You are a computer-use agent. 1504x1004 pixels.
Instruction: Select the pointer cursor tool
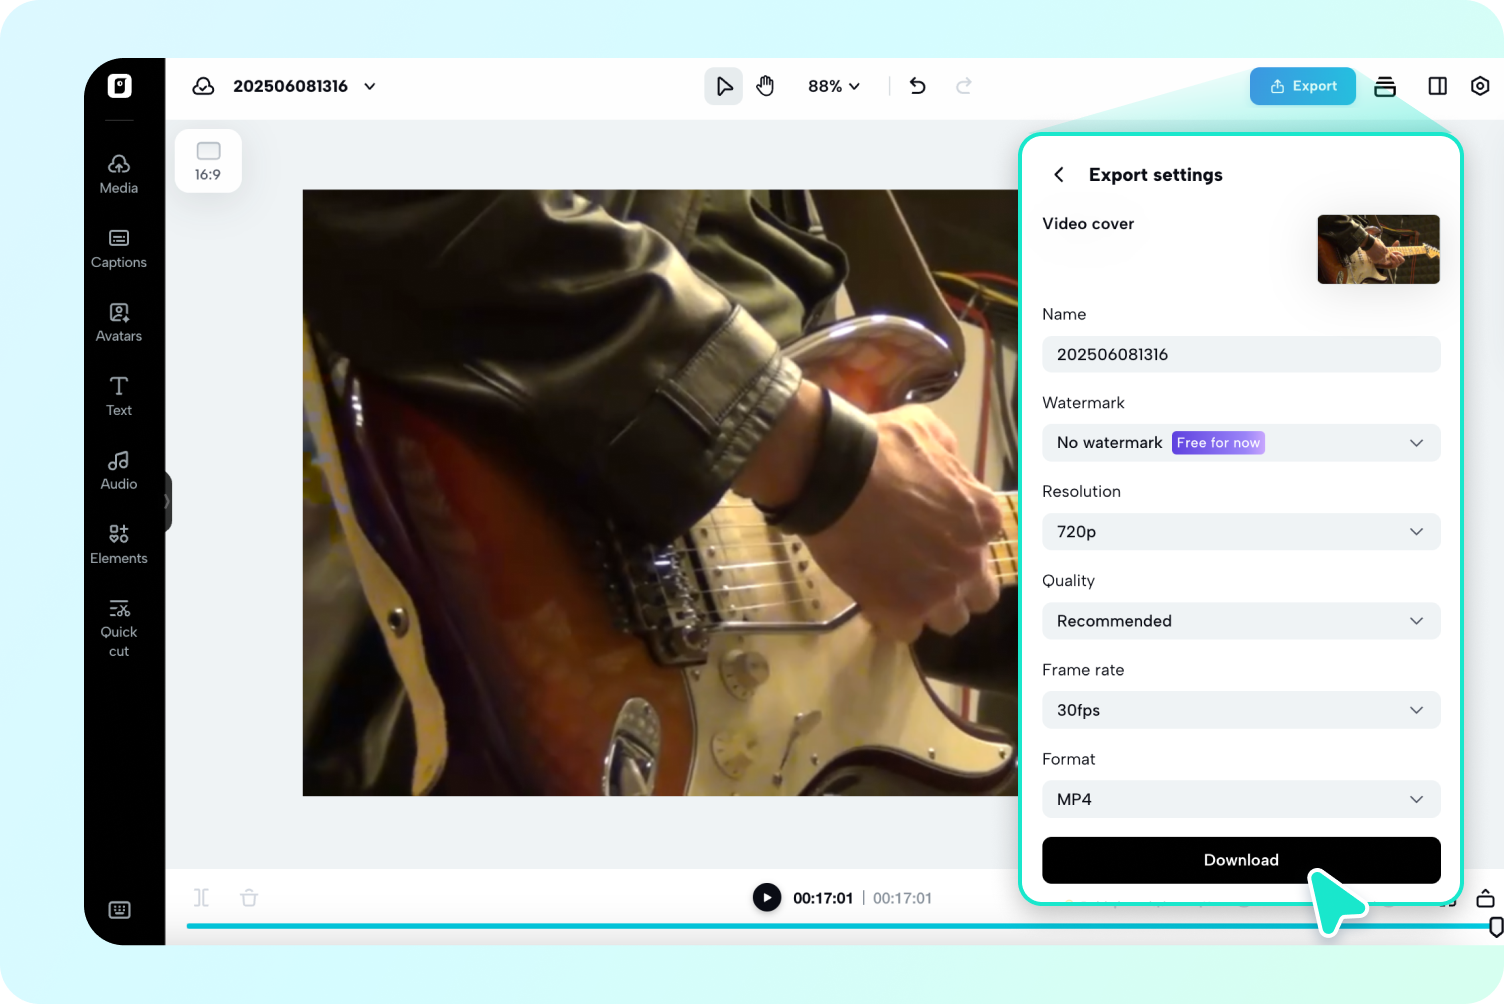pos(724,86)
